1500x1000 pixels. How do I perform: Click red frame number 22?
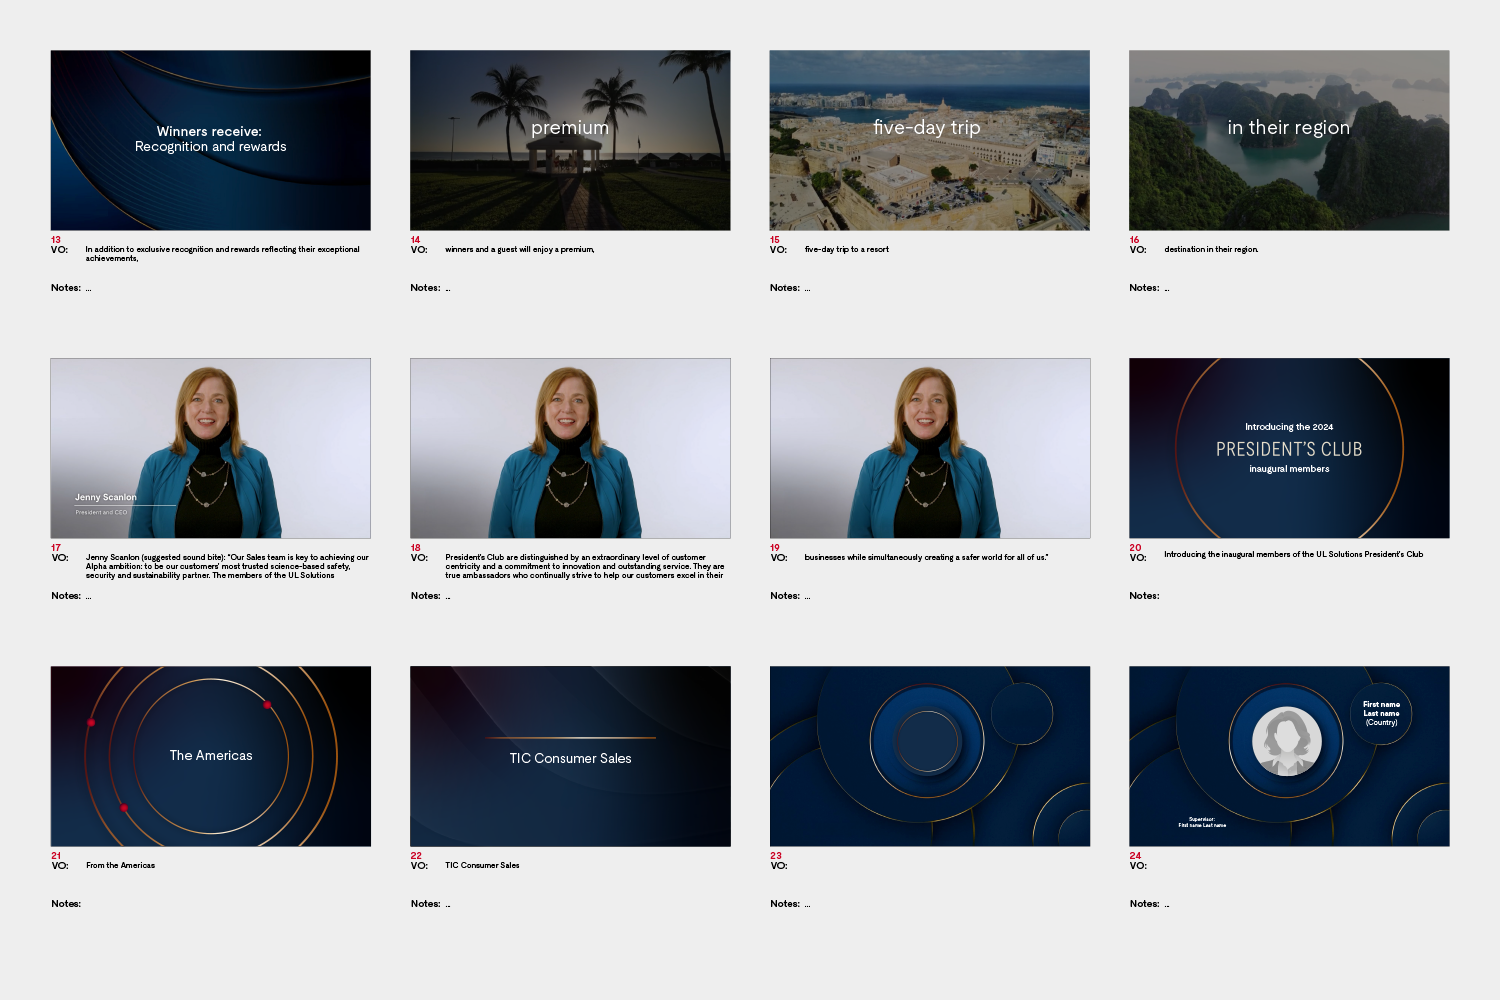pos(416,856)
